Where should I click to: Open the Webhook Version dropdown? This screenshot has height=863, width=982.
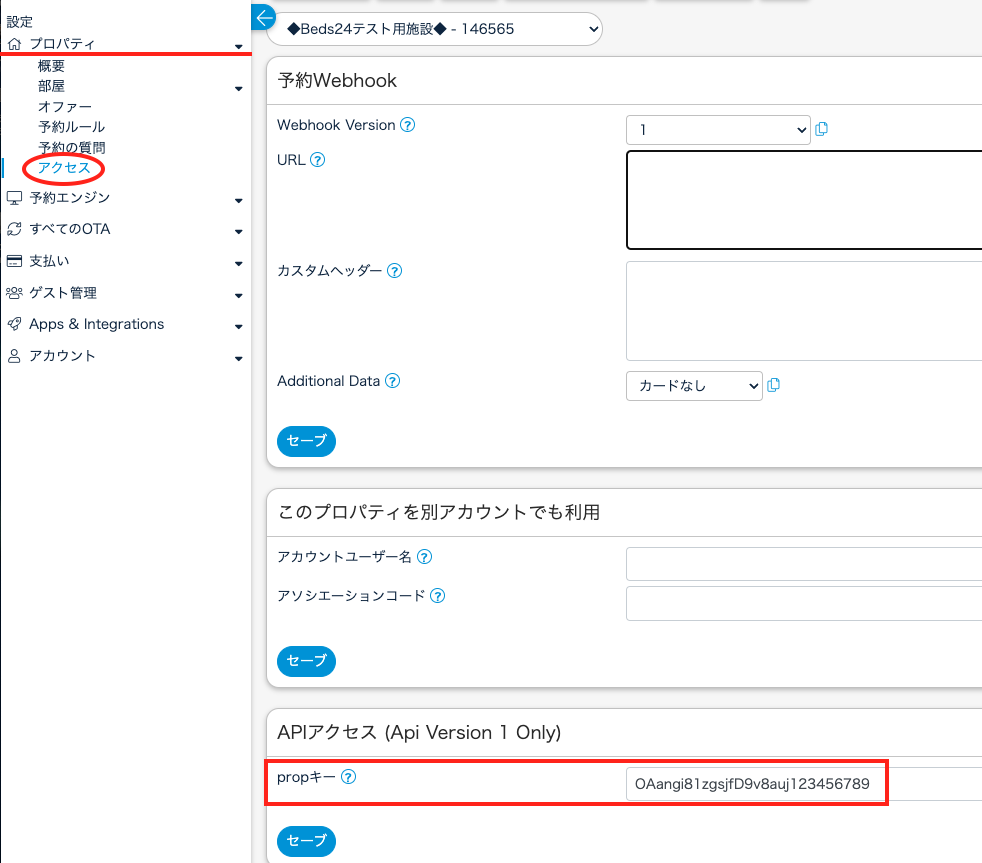click(717, 130)
